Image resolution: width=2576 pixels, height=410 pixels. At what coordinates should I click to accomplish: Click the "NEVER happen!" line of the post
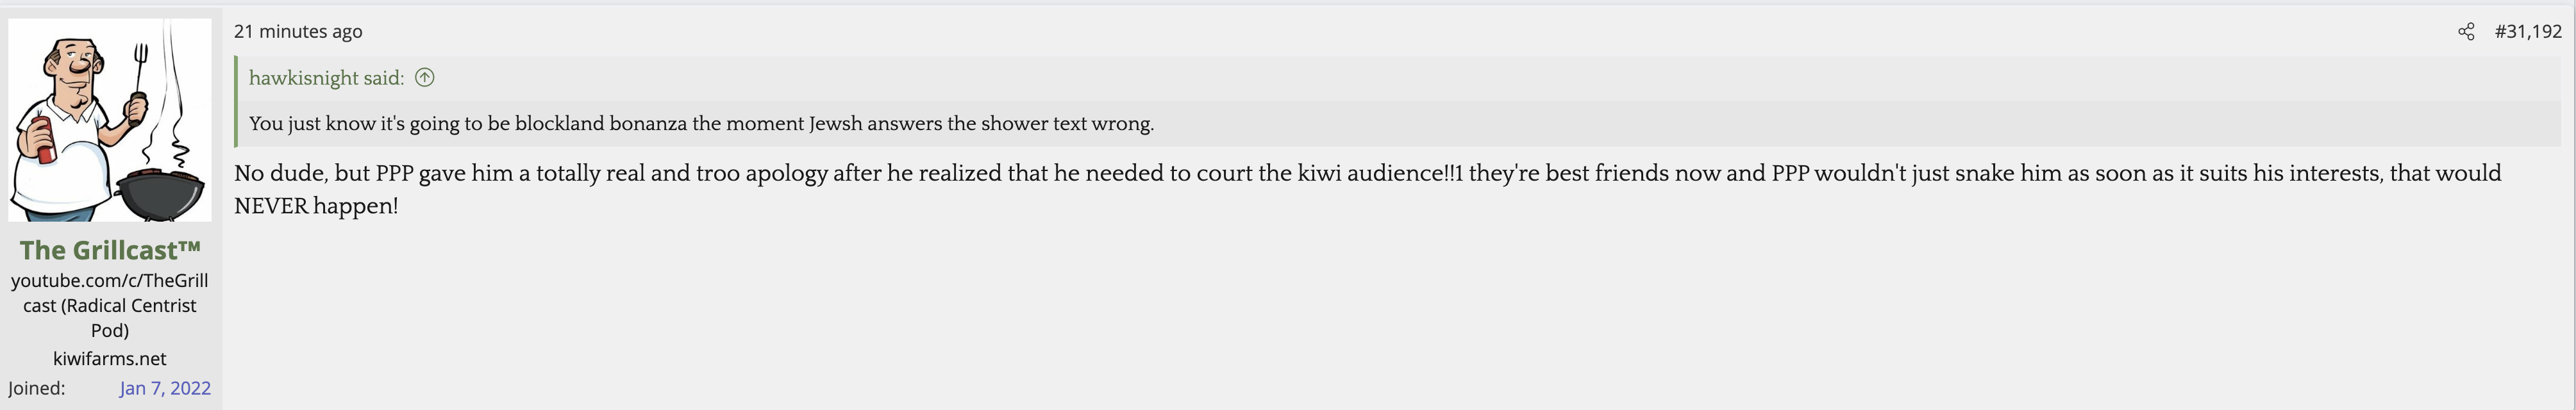point(316,207)
